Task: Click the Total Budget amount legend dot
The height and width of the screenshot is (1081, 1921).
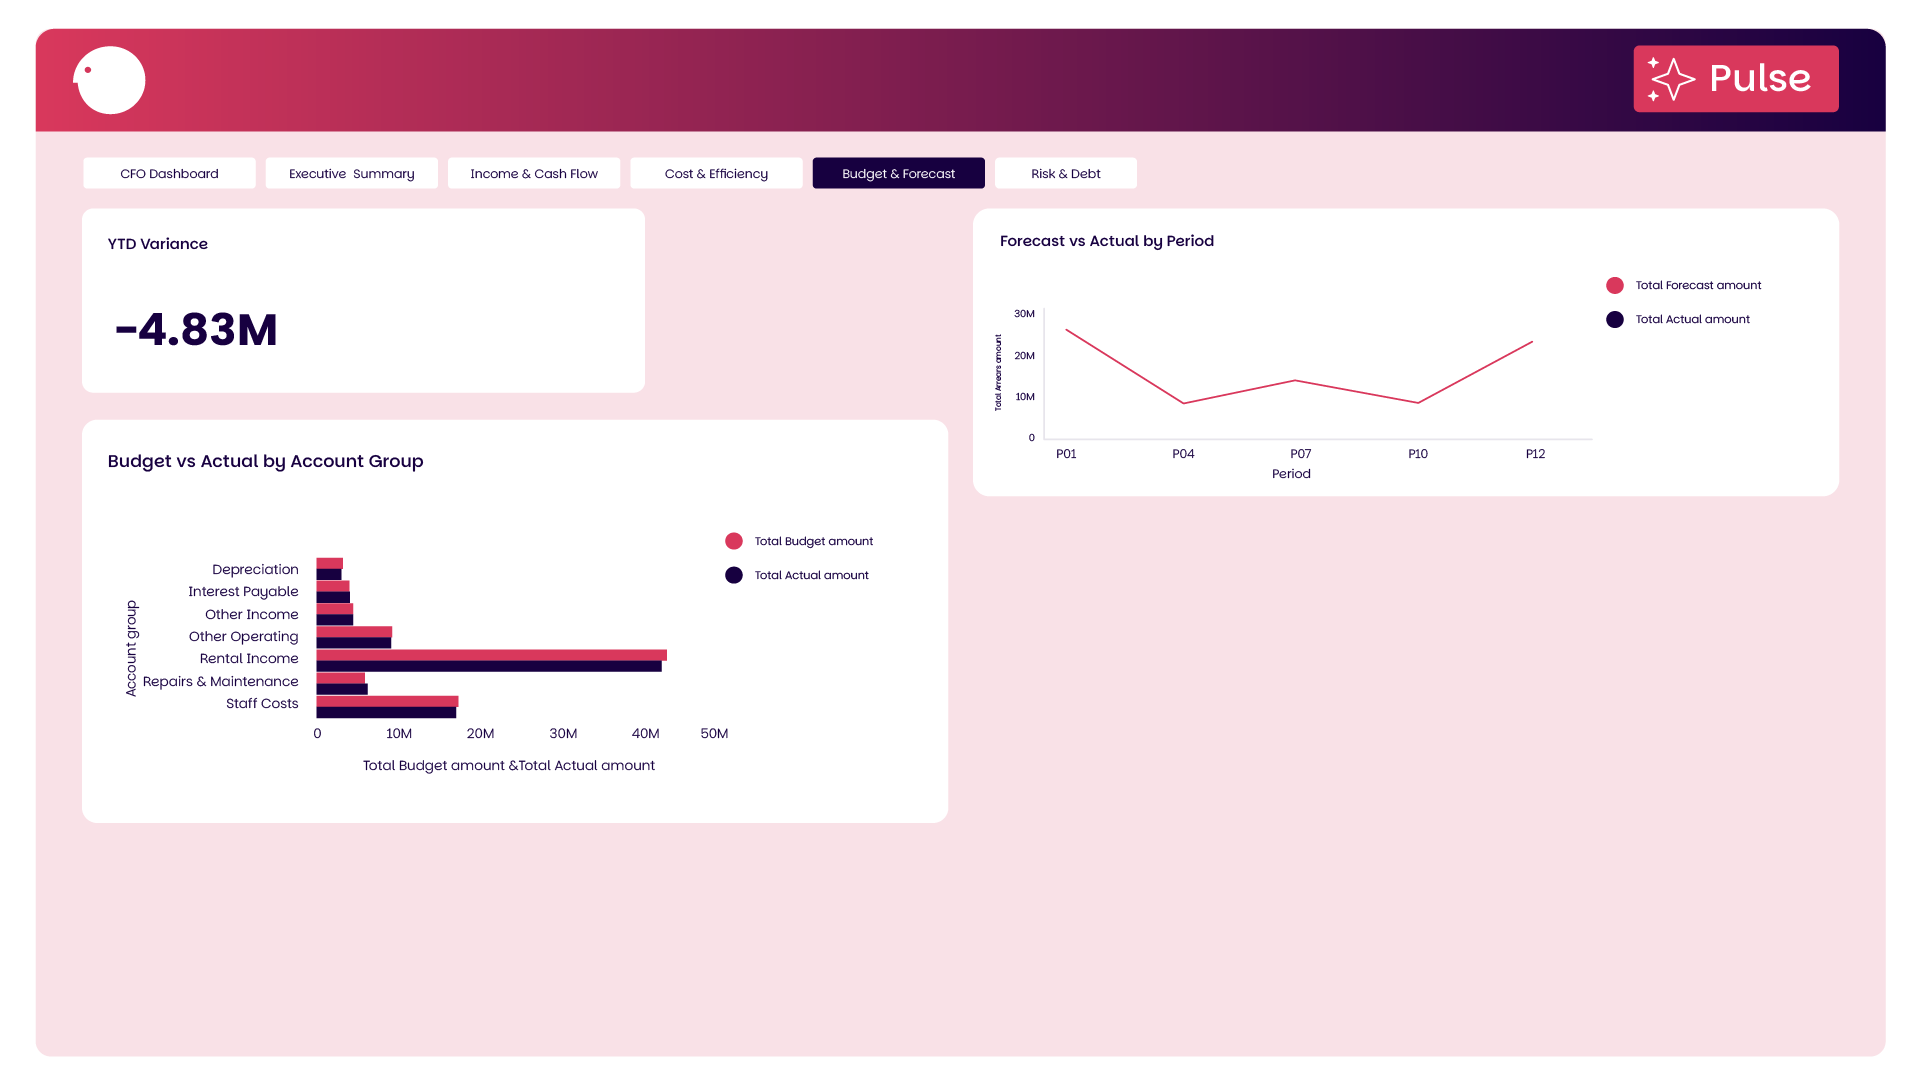Action: pyautogui.click(x=734, y=541)
